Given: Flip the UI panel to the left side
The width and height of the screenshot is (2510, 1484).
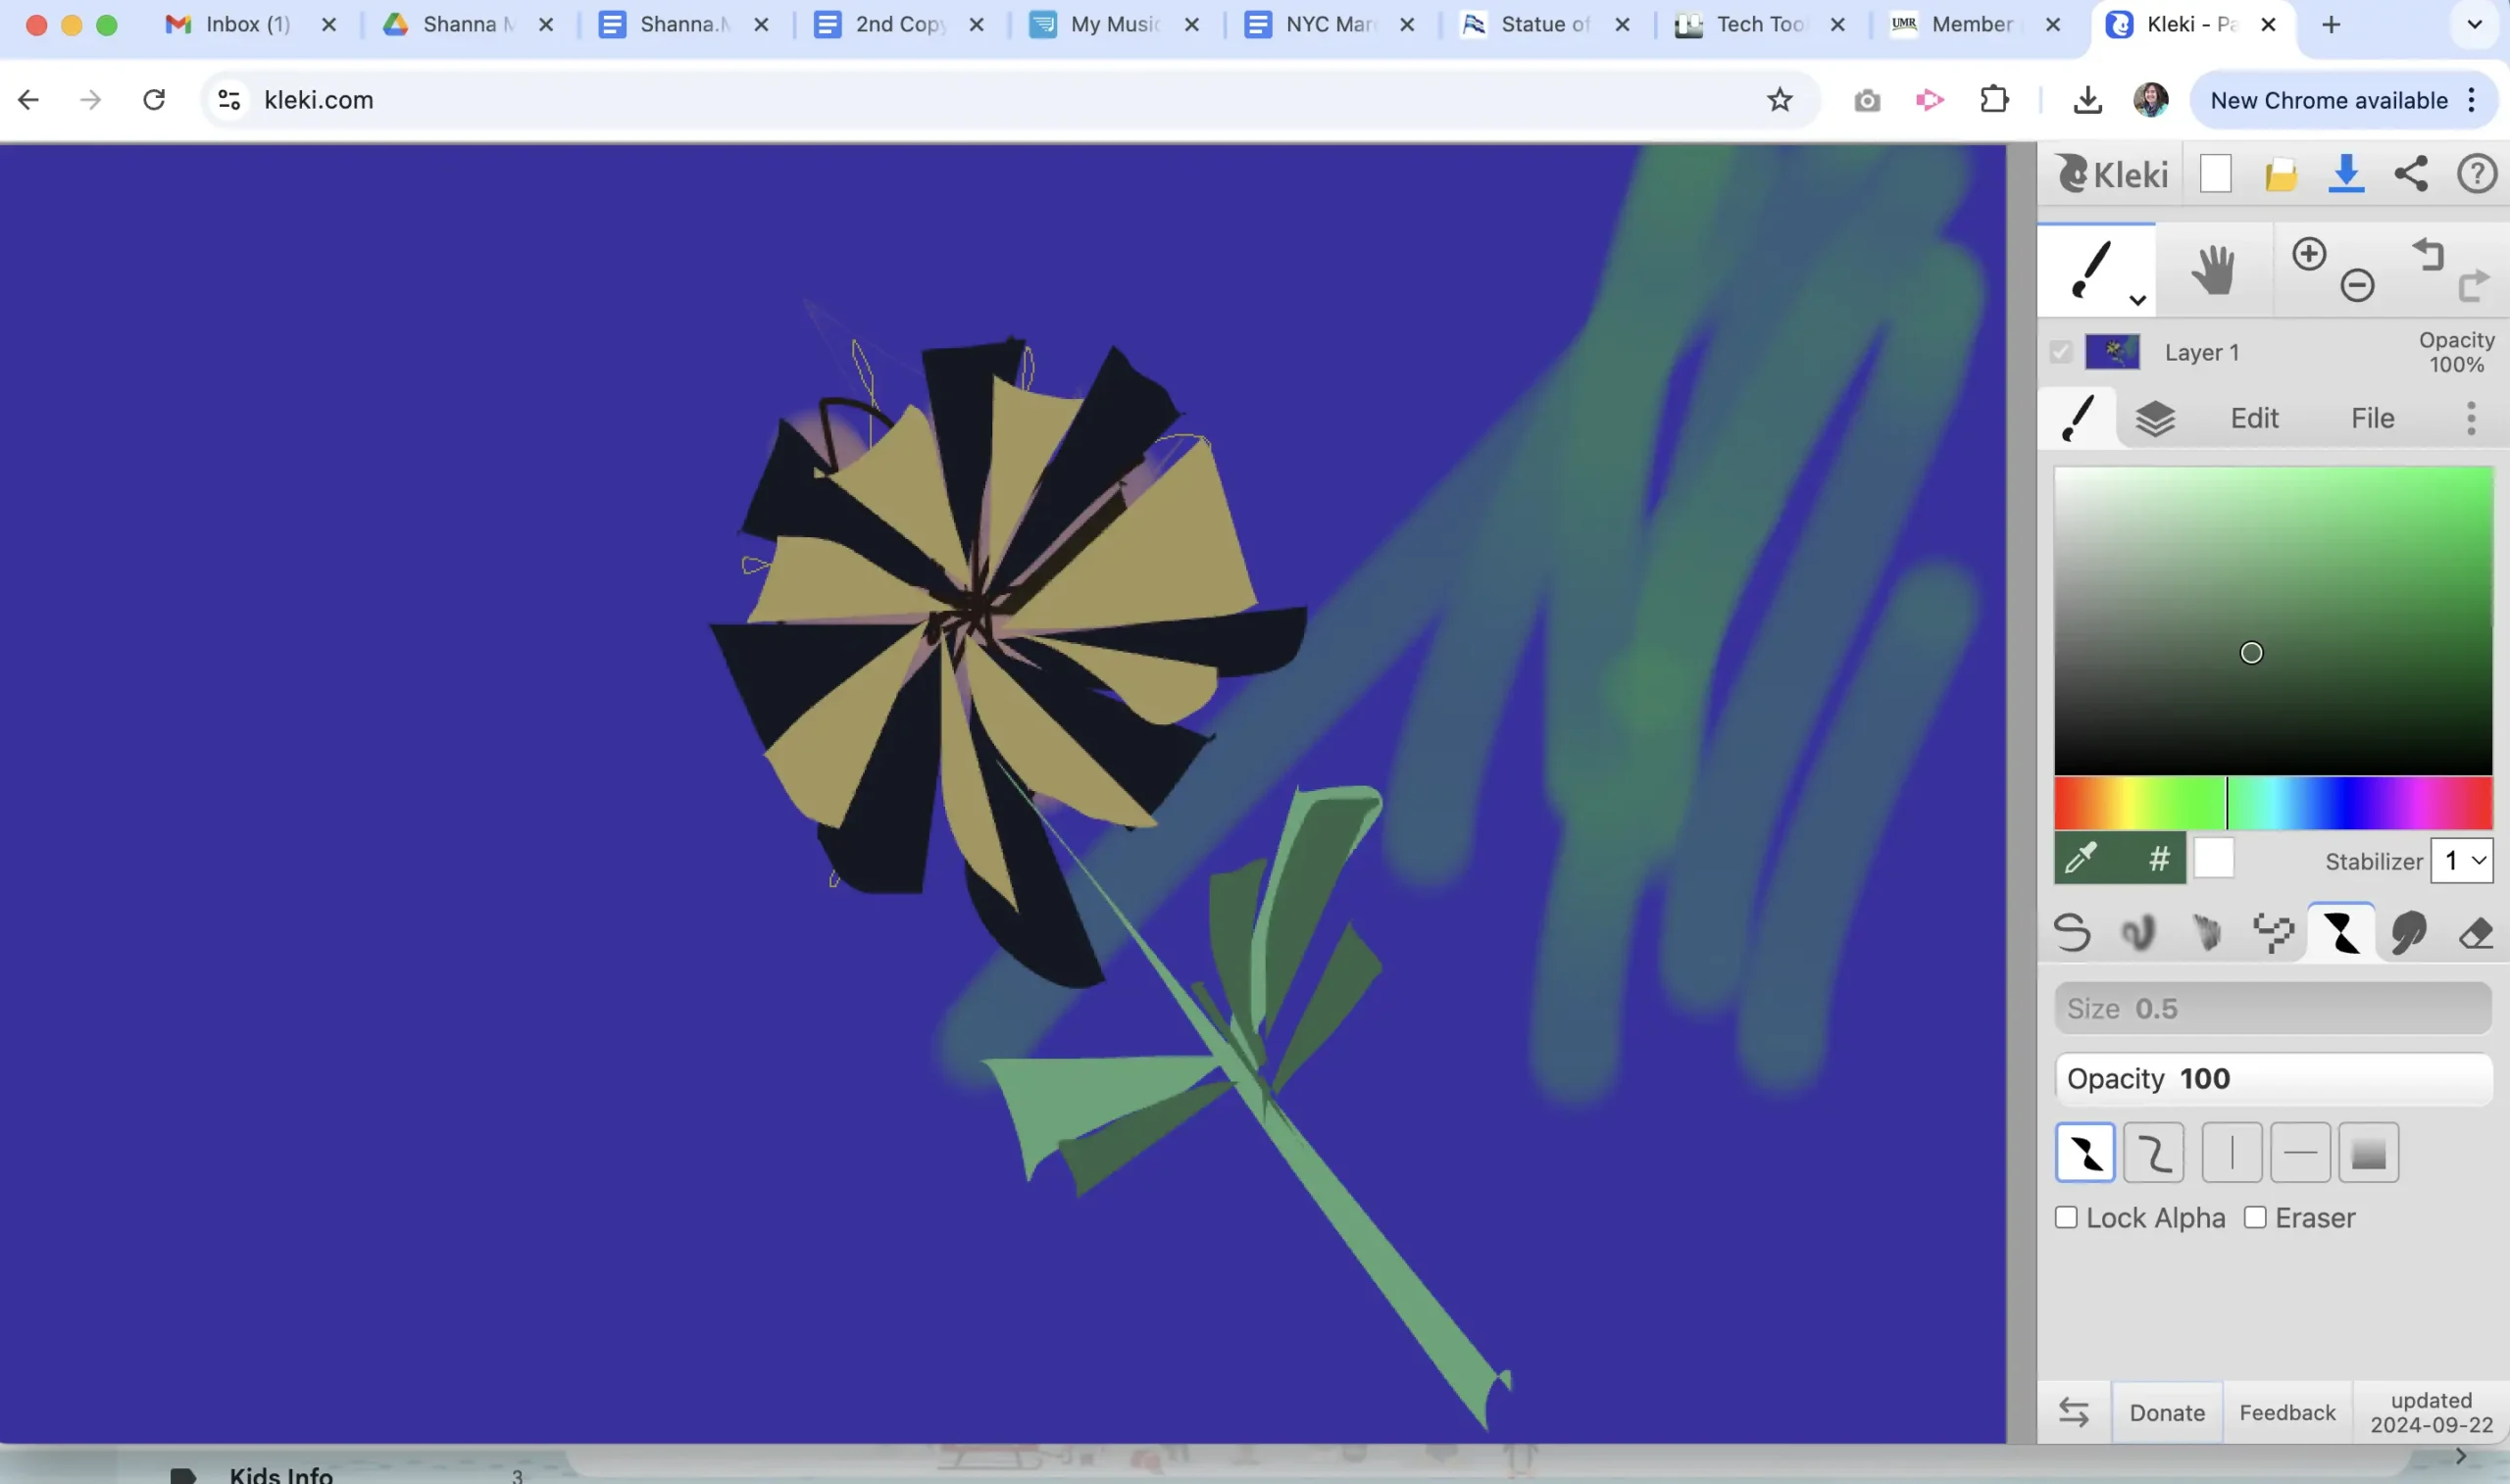Looking at the screenshot, I should (2074, 1412).
